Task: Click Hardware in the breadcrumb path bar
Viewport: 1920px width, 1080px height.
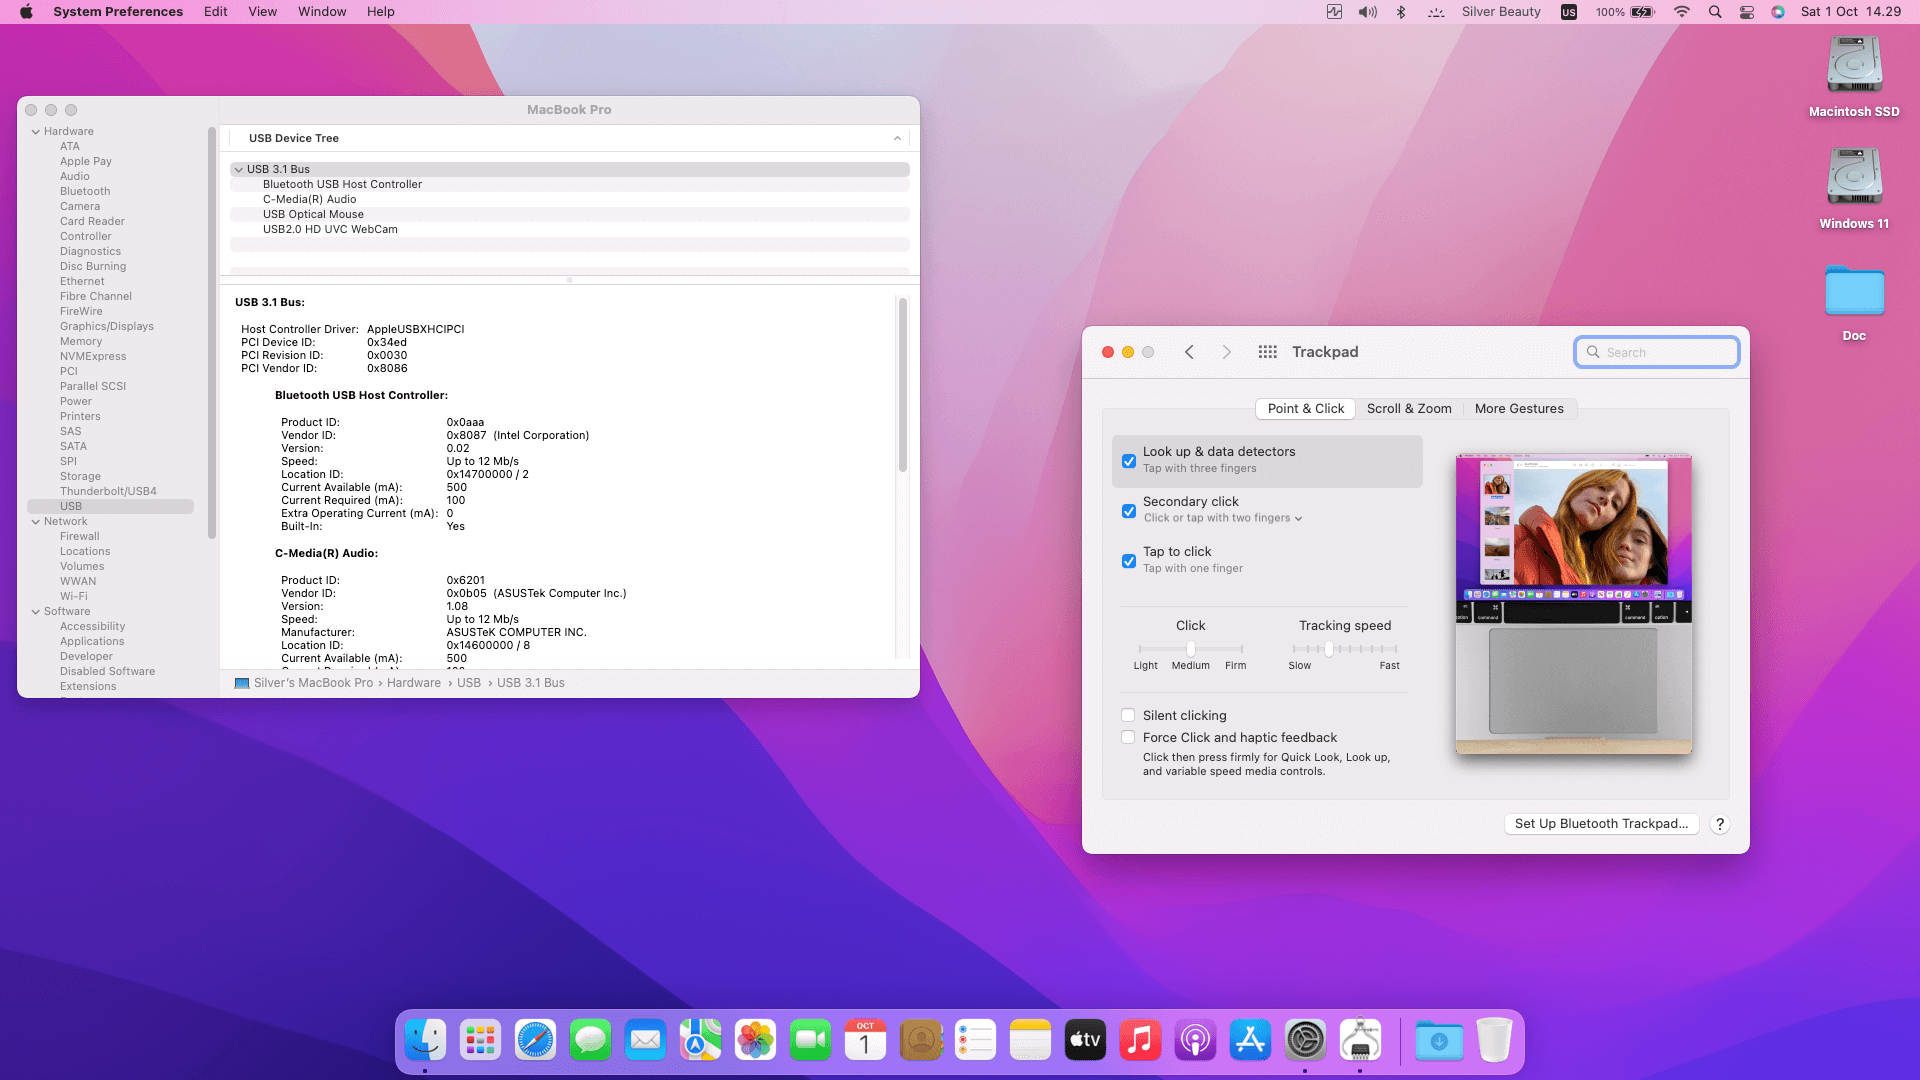Action: point(414,683)
